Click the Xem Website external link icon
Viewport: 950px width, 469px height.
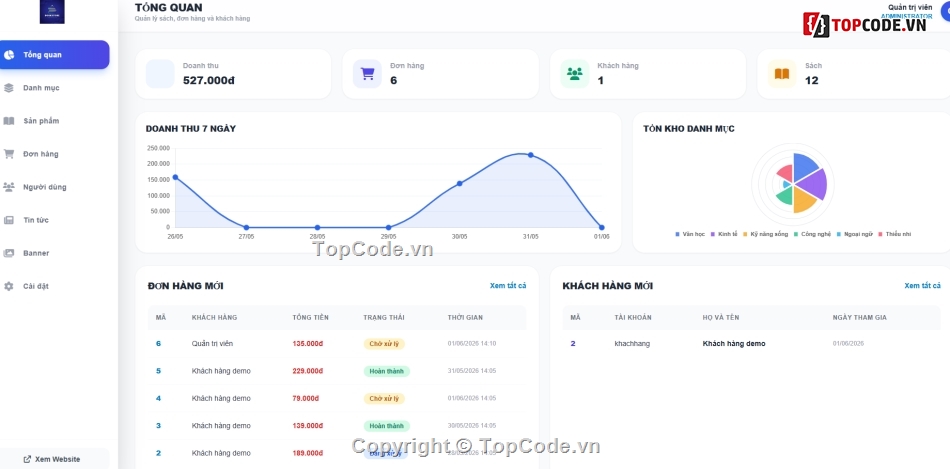coord(27,459)
